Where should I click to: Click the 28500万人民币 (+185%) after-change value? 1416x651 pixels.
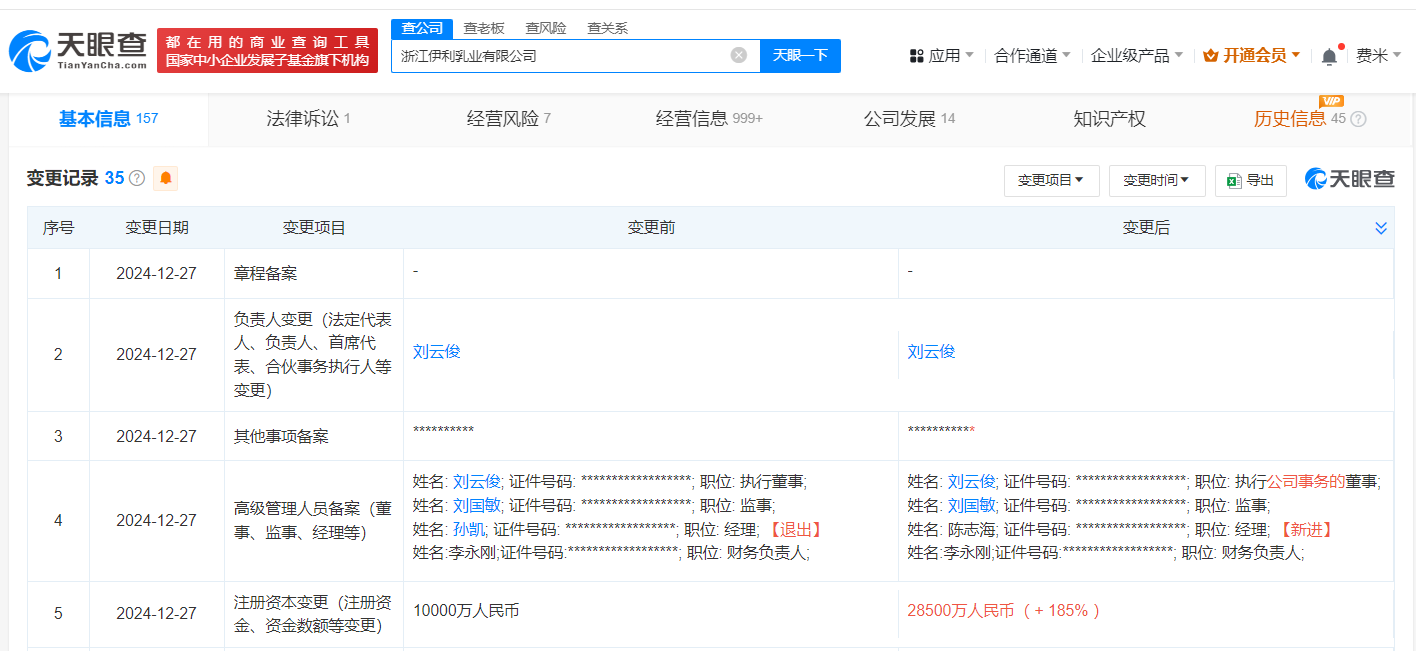1004,610
